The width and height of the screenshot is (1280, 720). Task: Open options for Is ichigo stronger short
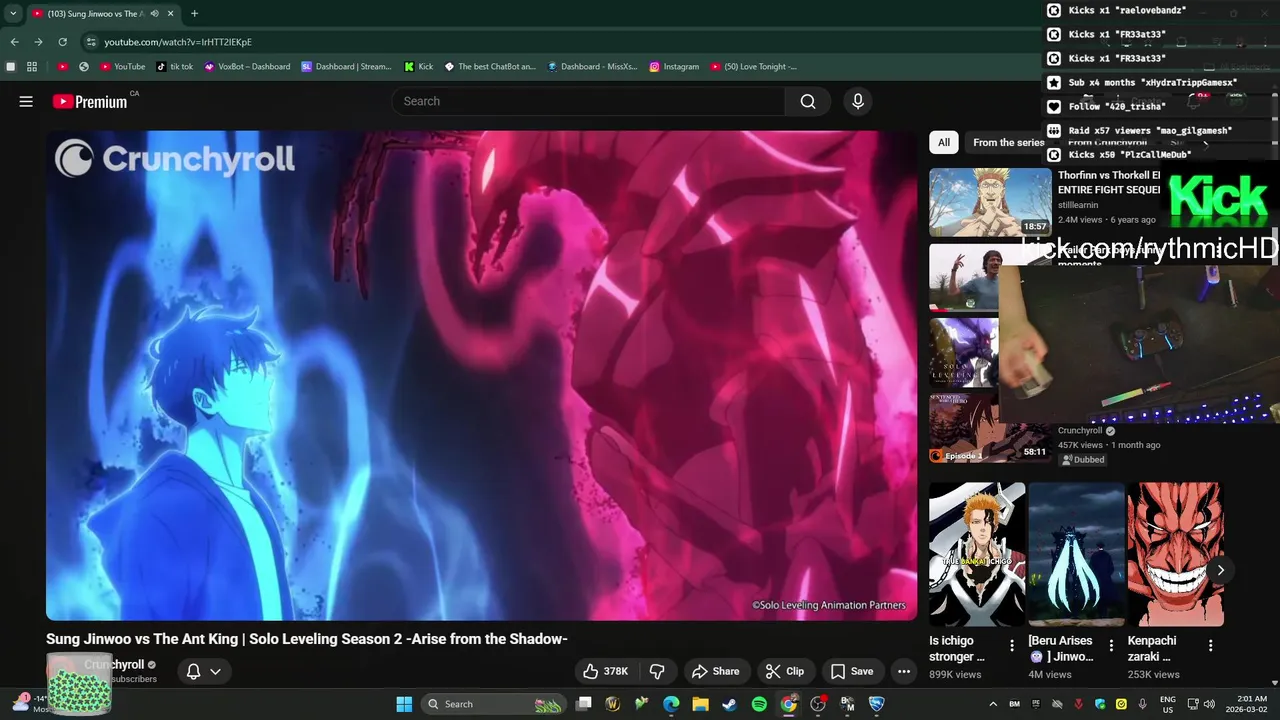[x=1012, y=646]
